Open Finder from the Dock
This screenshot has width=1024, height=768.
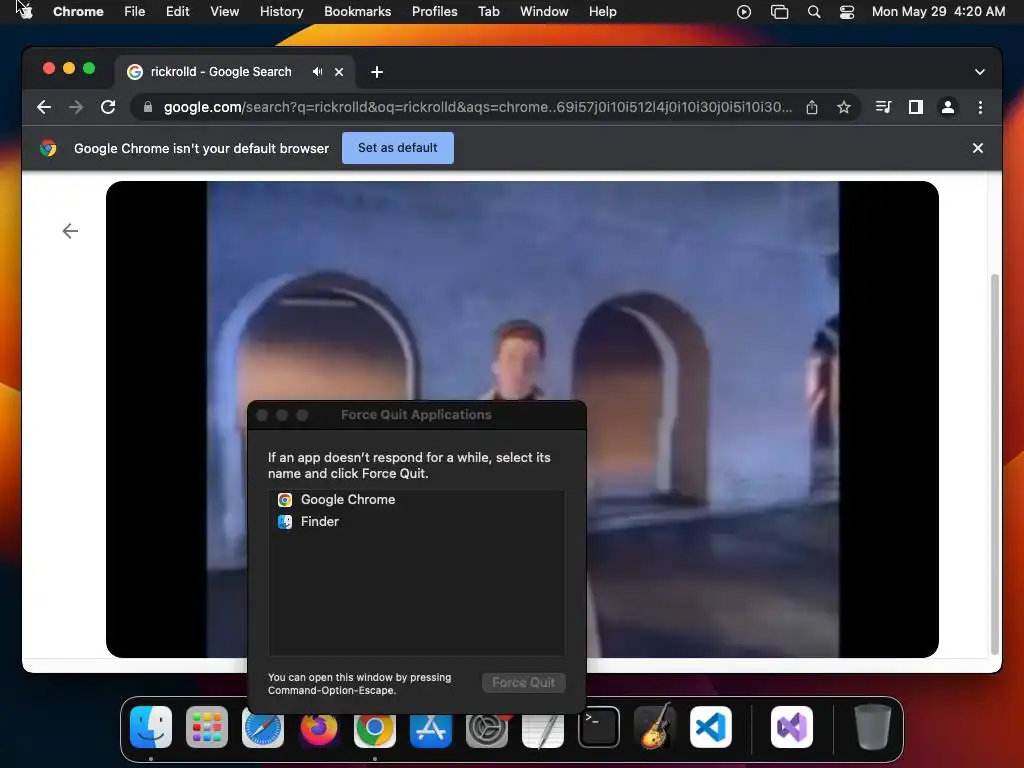coord(151,727)
